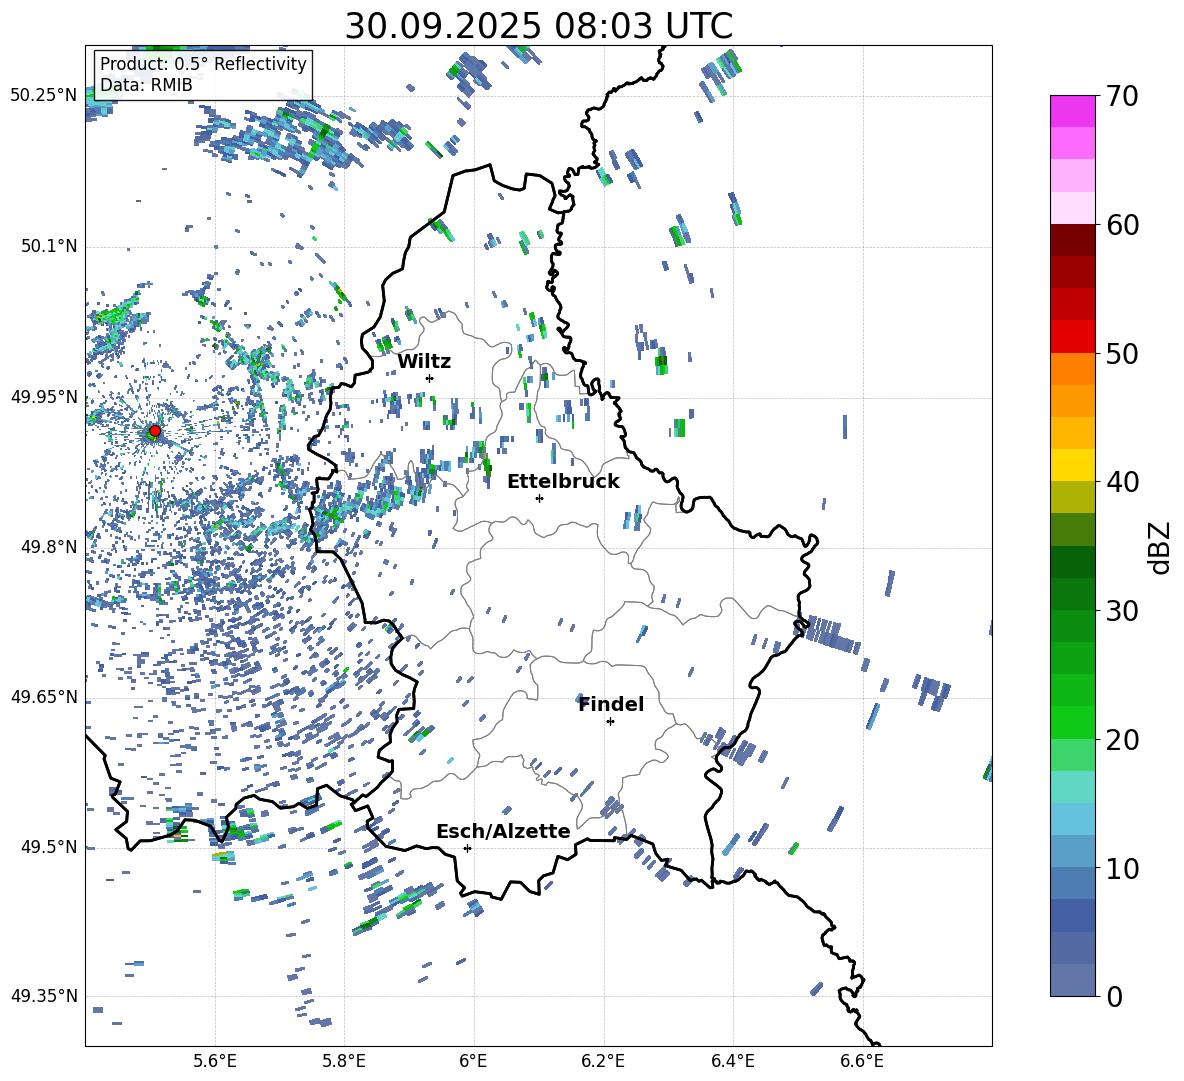The image size is (1184, 1081).
Task: Select the Findel city label
Action: (611, 704)
